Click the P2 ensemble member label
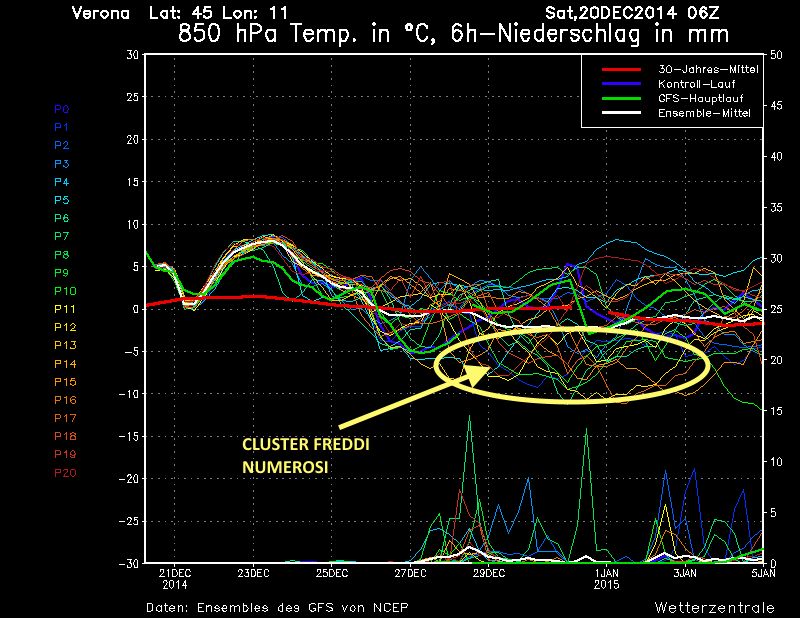Viewport: 800px width, 618px height. [62, 145]
